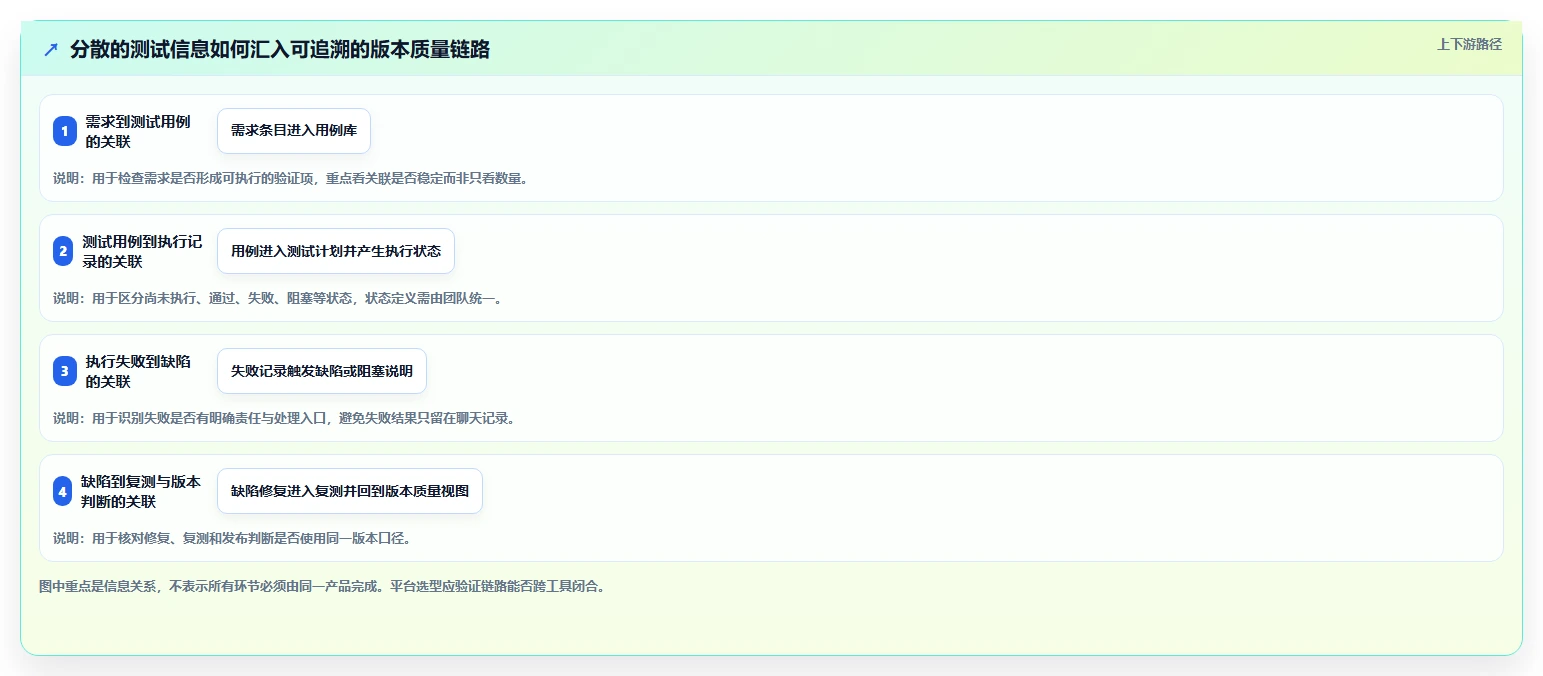Click the 上下游路径 label
The width and height of the screenshot is (1543, 676).
tap(1469, 44)
